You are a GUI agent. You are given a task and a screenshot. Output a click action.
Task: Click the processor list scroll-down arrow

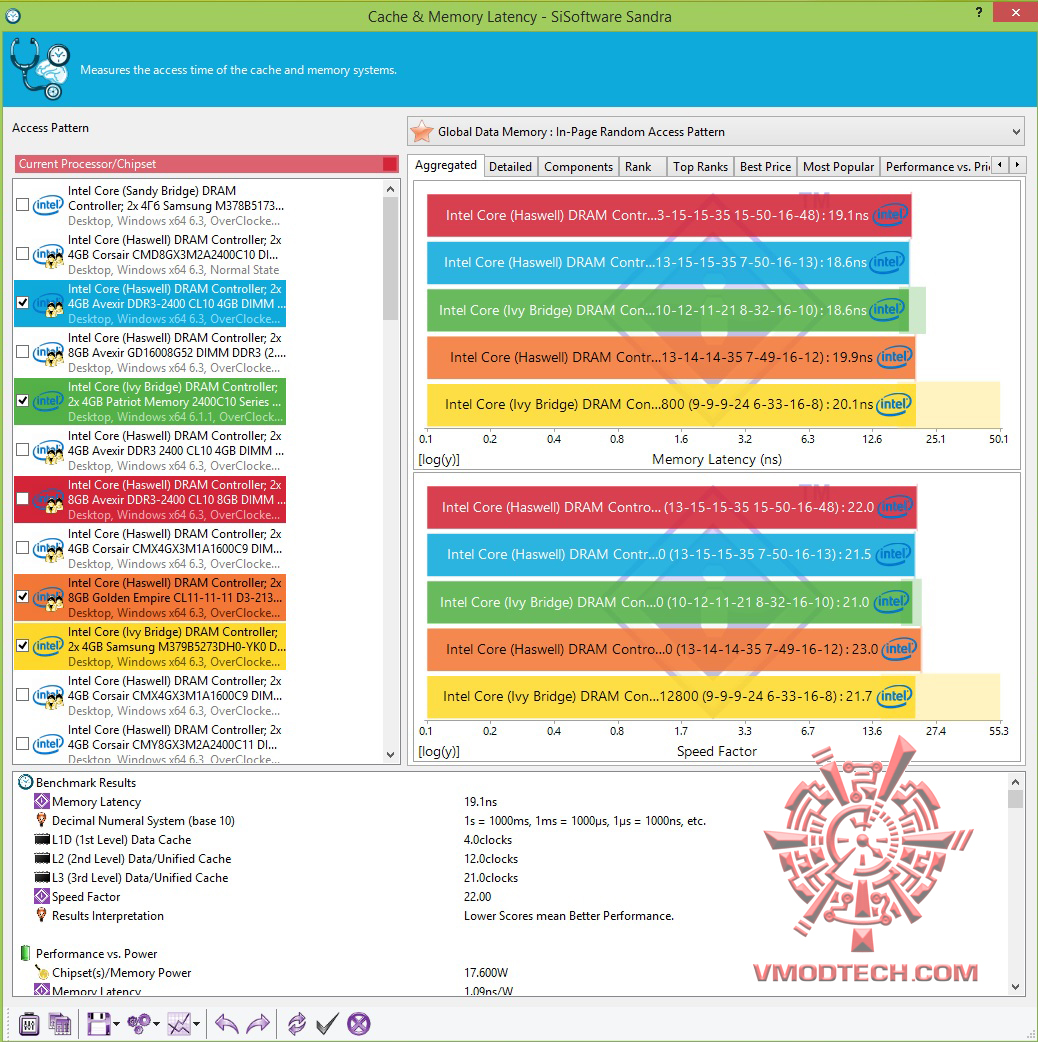point(391,755)
